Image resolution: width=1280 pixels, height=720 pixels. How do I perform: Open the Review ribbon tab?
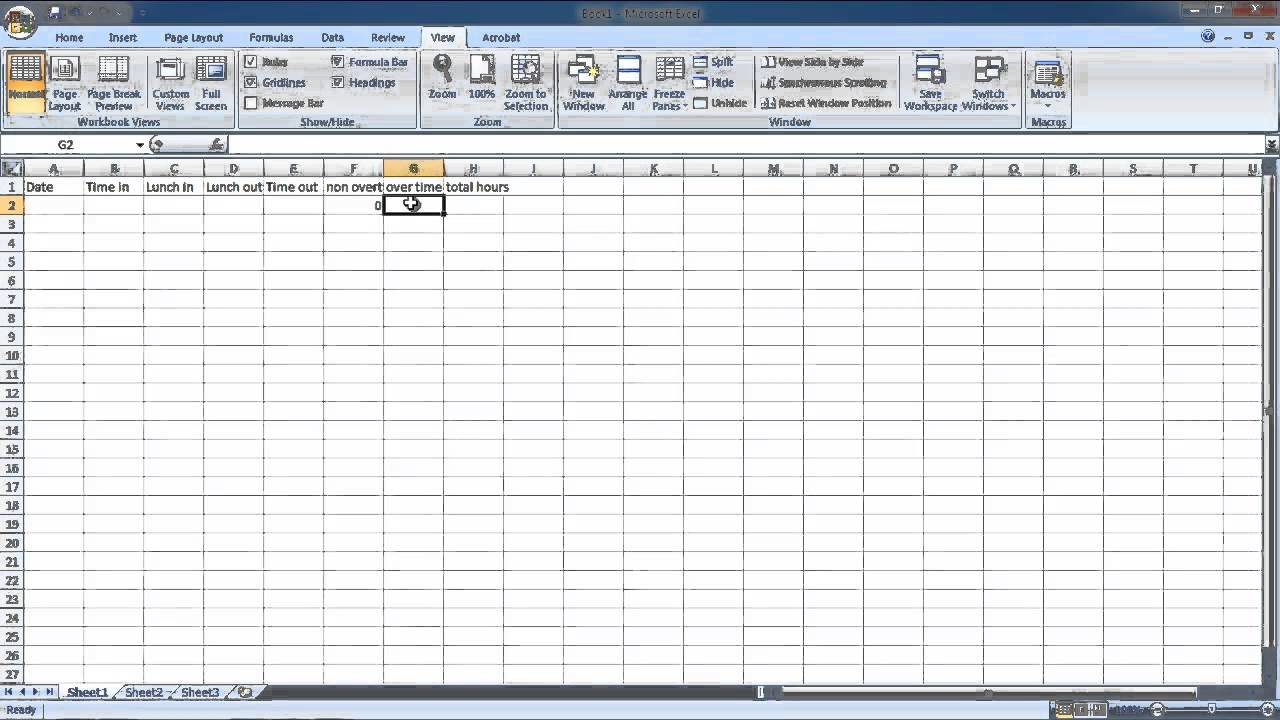click(388, 37)
